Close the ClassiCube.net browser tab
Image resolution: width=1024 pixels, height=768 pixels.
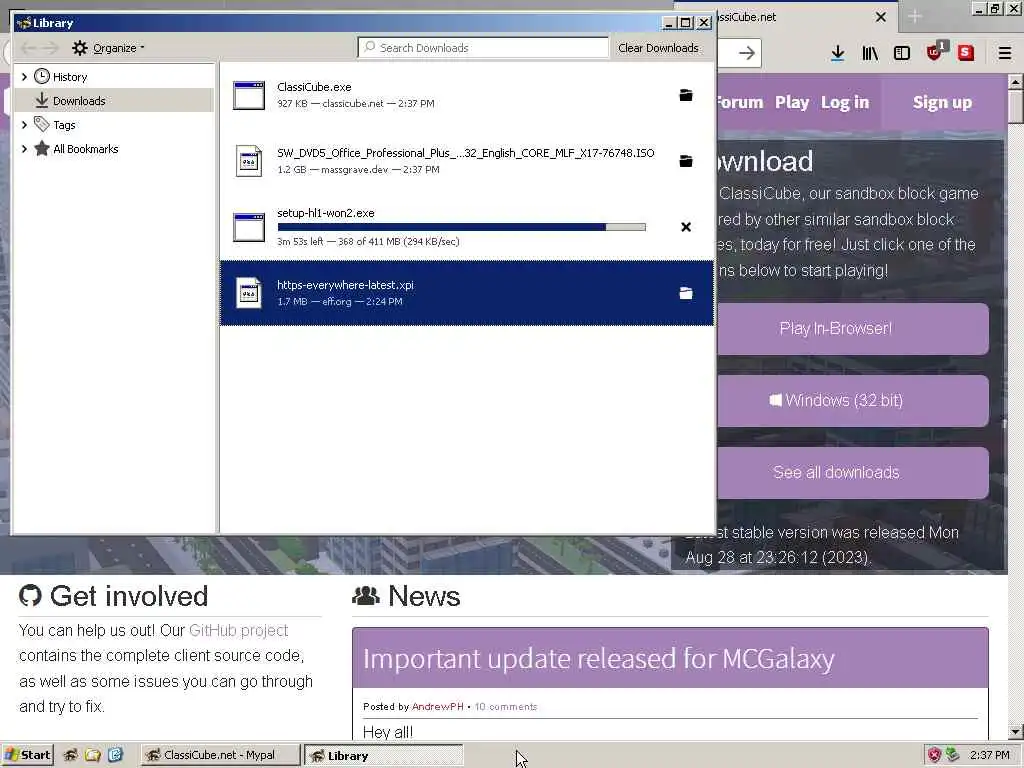point(880,17)
